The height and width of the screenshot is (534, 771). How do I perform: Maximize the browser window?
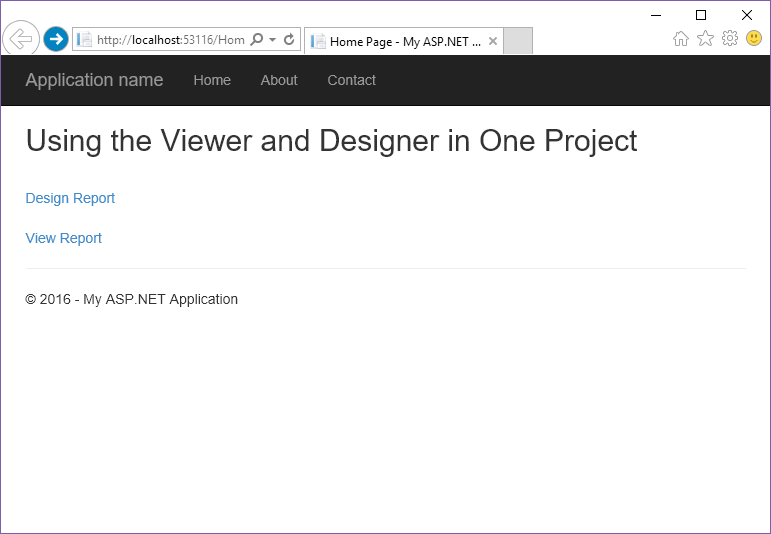click(x=701, y=15)
